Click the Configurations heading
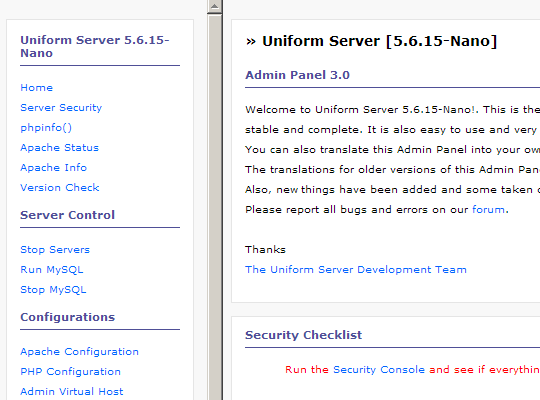 click(68, 317)
